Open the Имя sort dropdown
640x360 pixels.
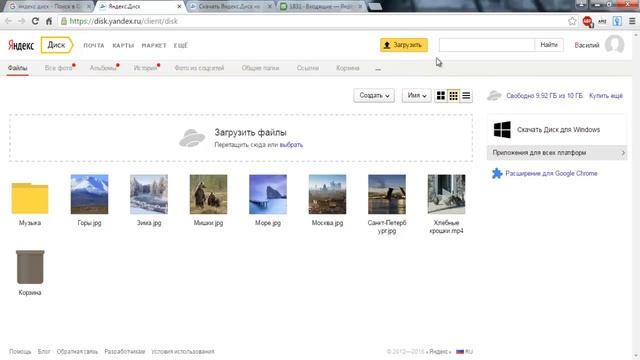coord(416,96)
